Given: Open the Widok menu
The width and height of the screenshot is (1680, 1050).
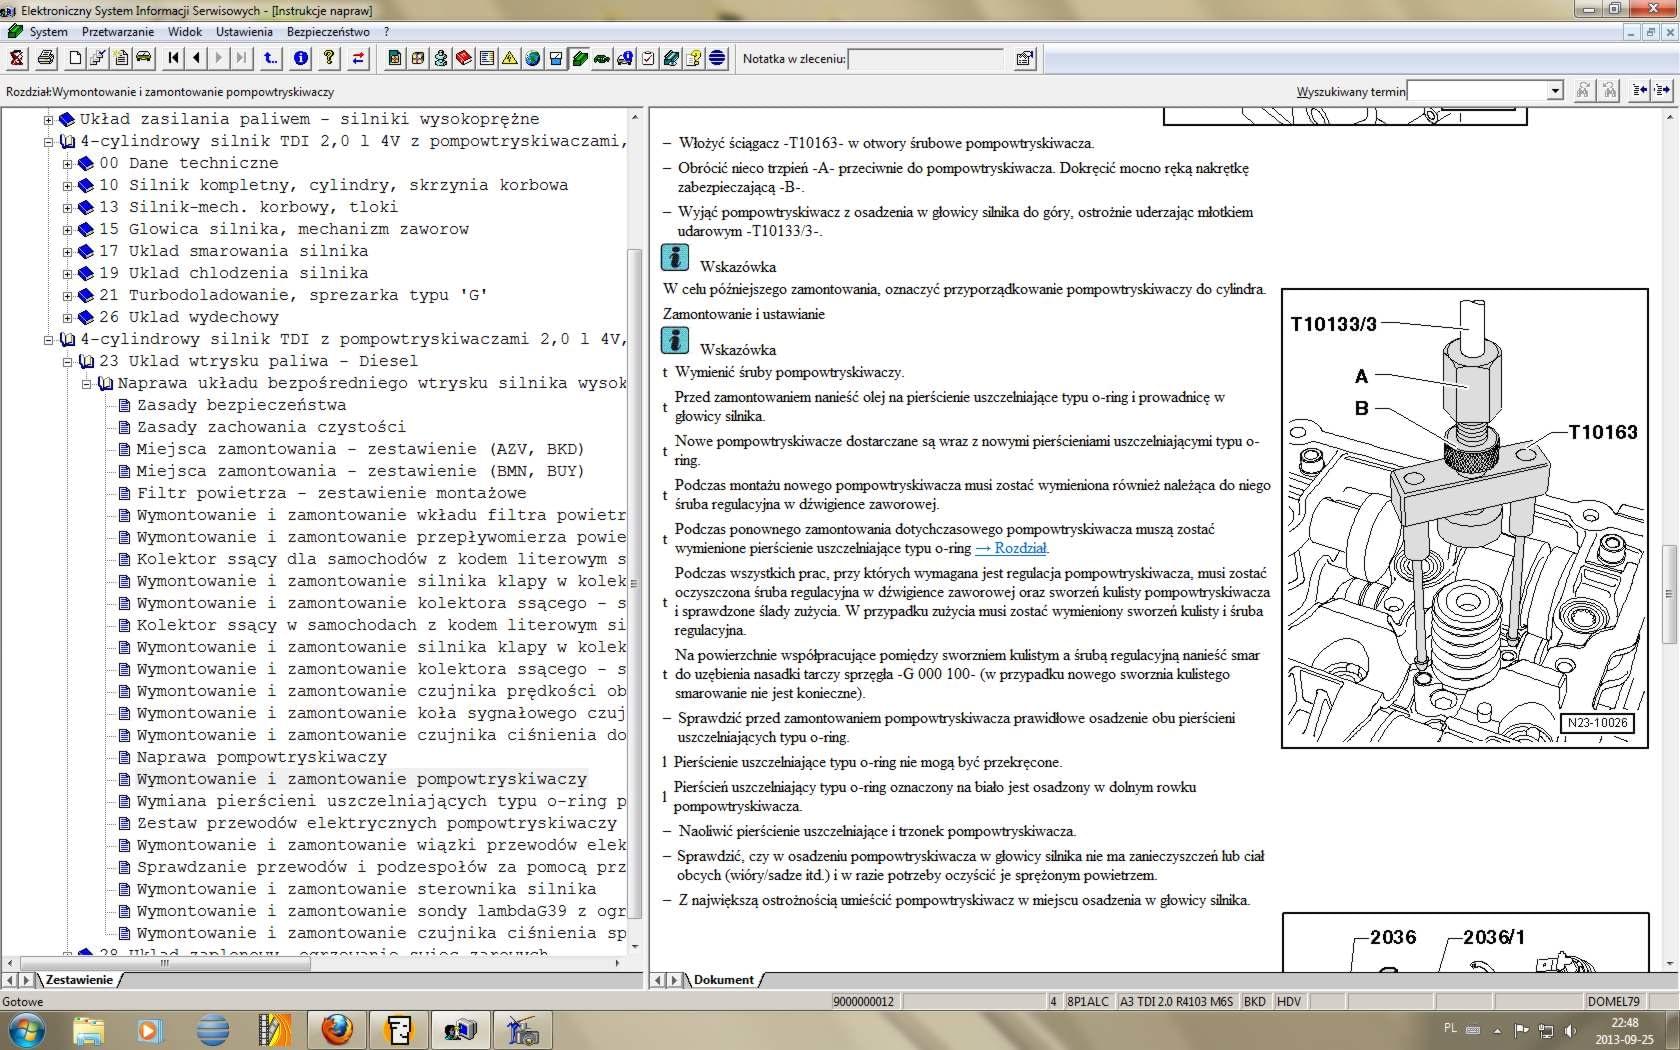Looking at the screenshot, I should [185, 32].
